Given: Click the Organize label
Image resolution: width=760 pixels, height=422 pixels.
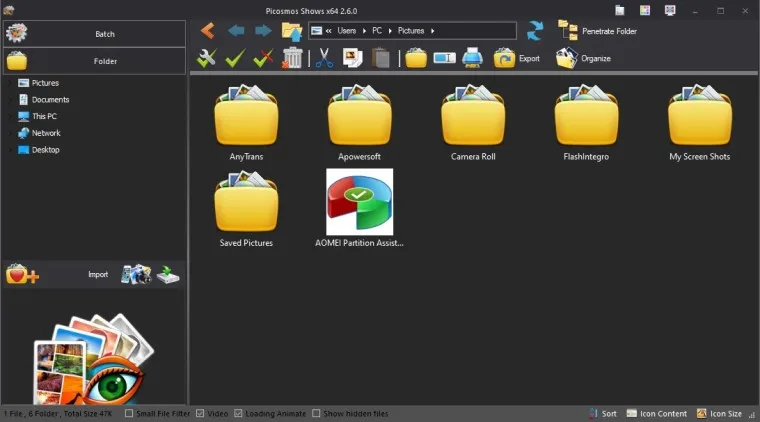Looking at the screenshot, I should pos(596,59).
